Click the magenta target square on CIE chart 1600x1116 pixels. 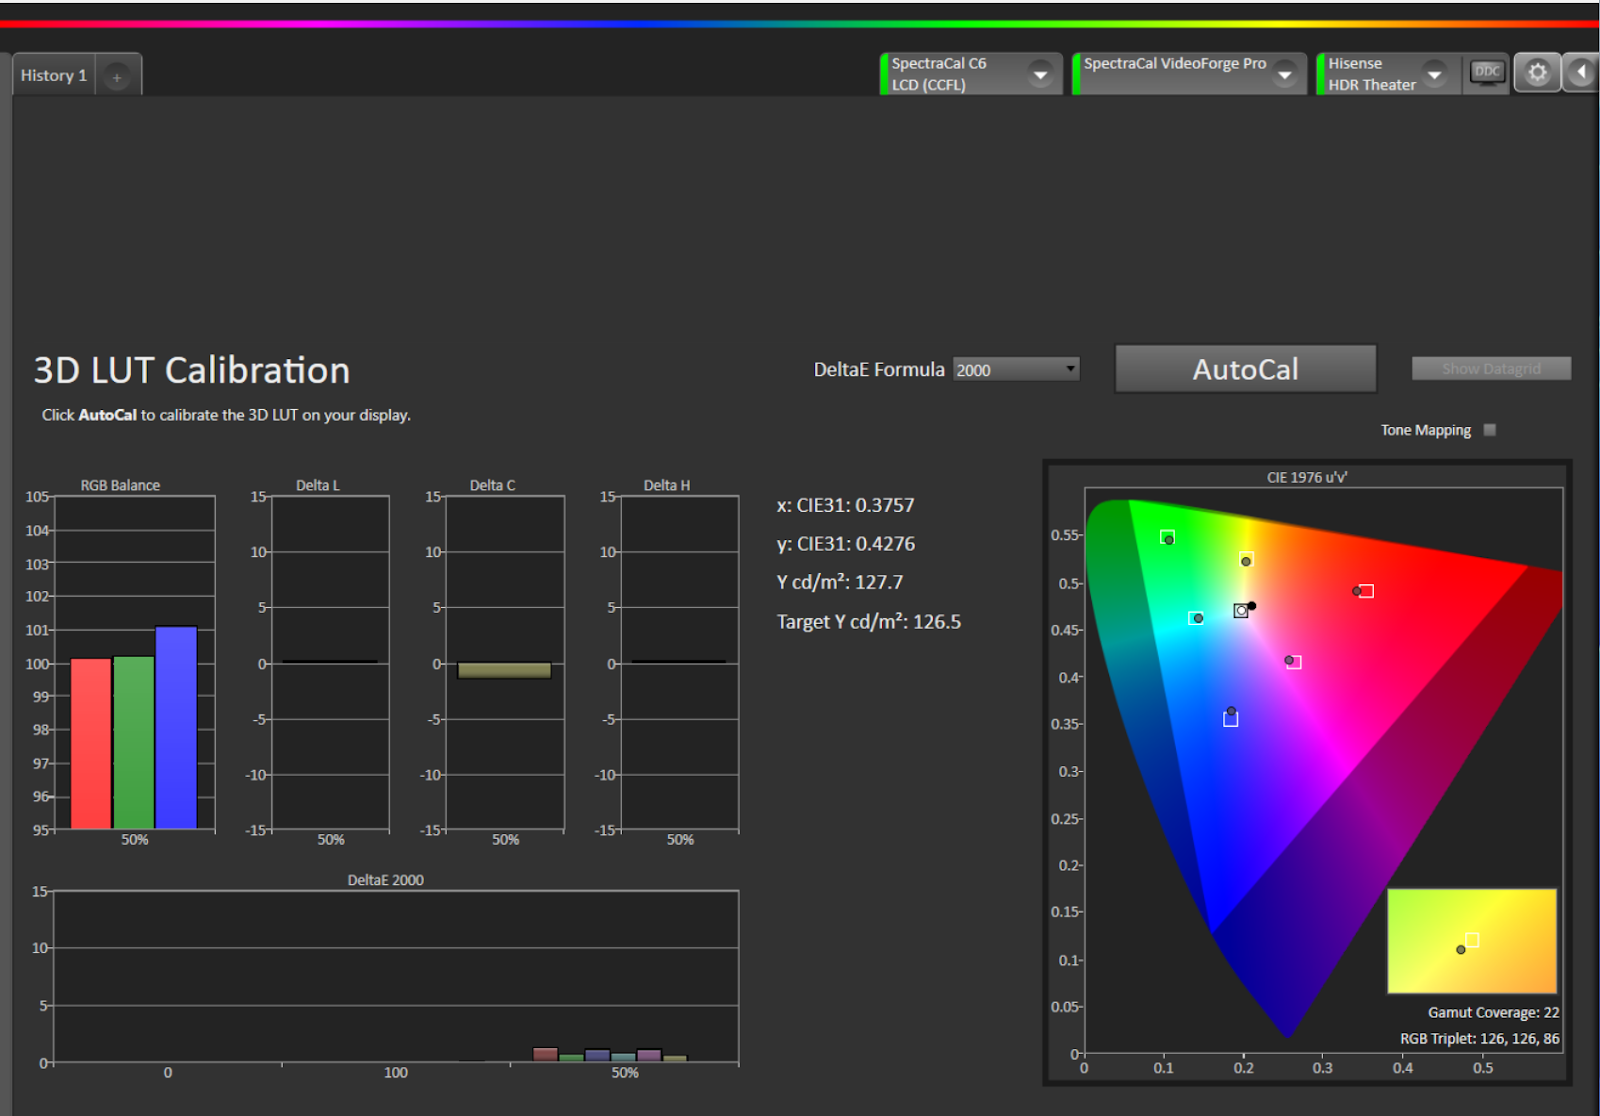[1294, 662]
